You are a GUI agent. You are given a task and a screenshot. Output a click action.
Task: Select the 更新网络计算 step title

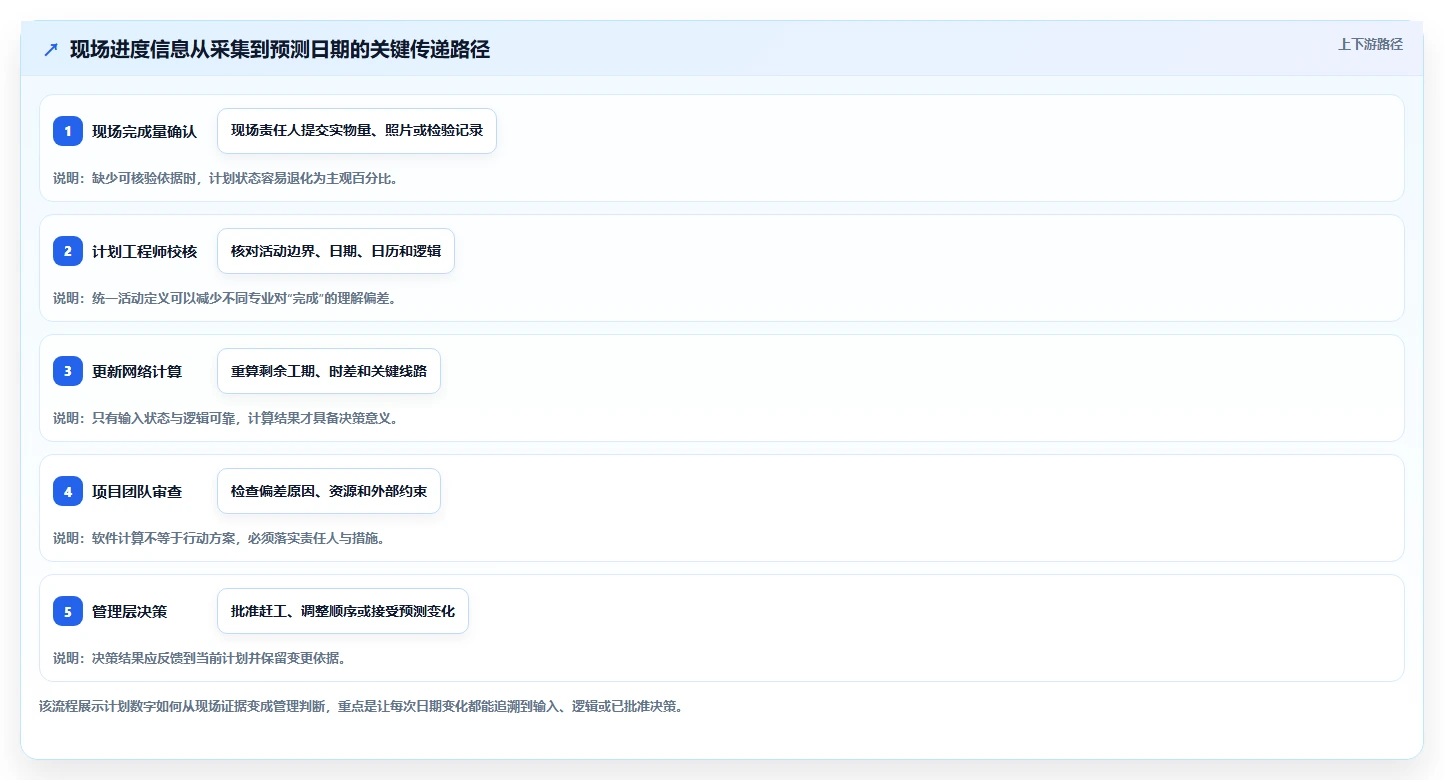(x=137, y=371)
